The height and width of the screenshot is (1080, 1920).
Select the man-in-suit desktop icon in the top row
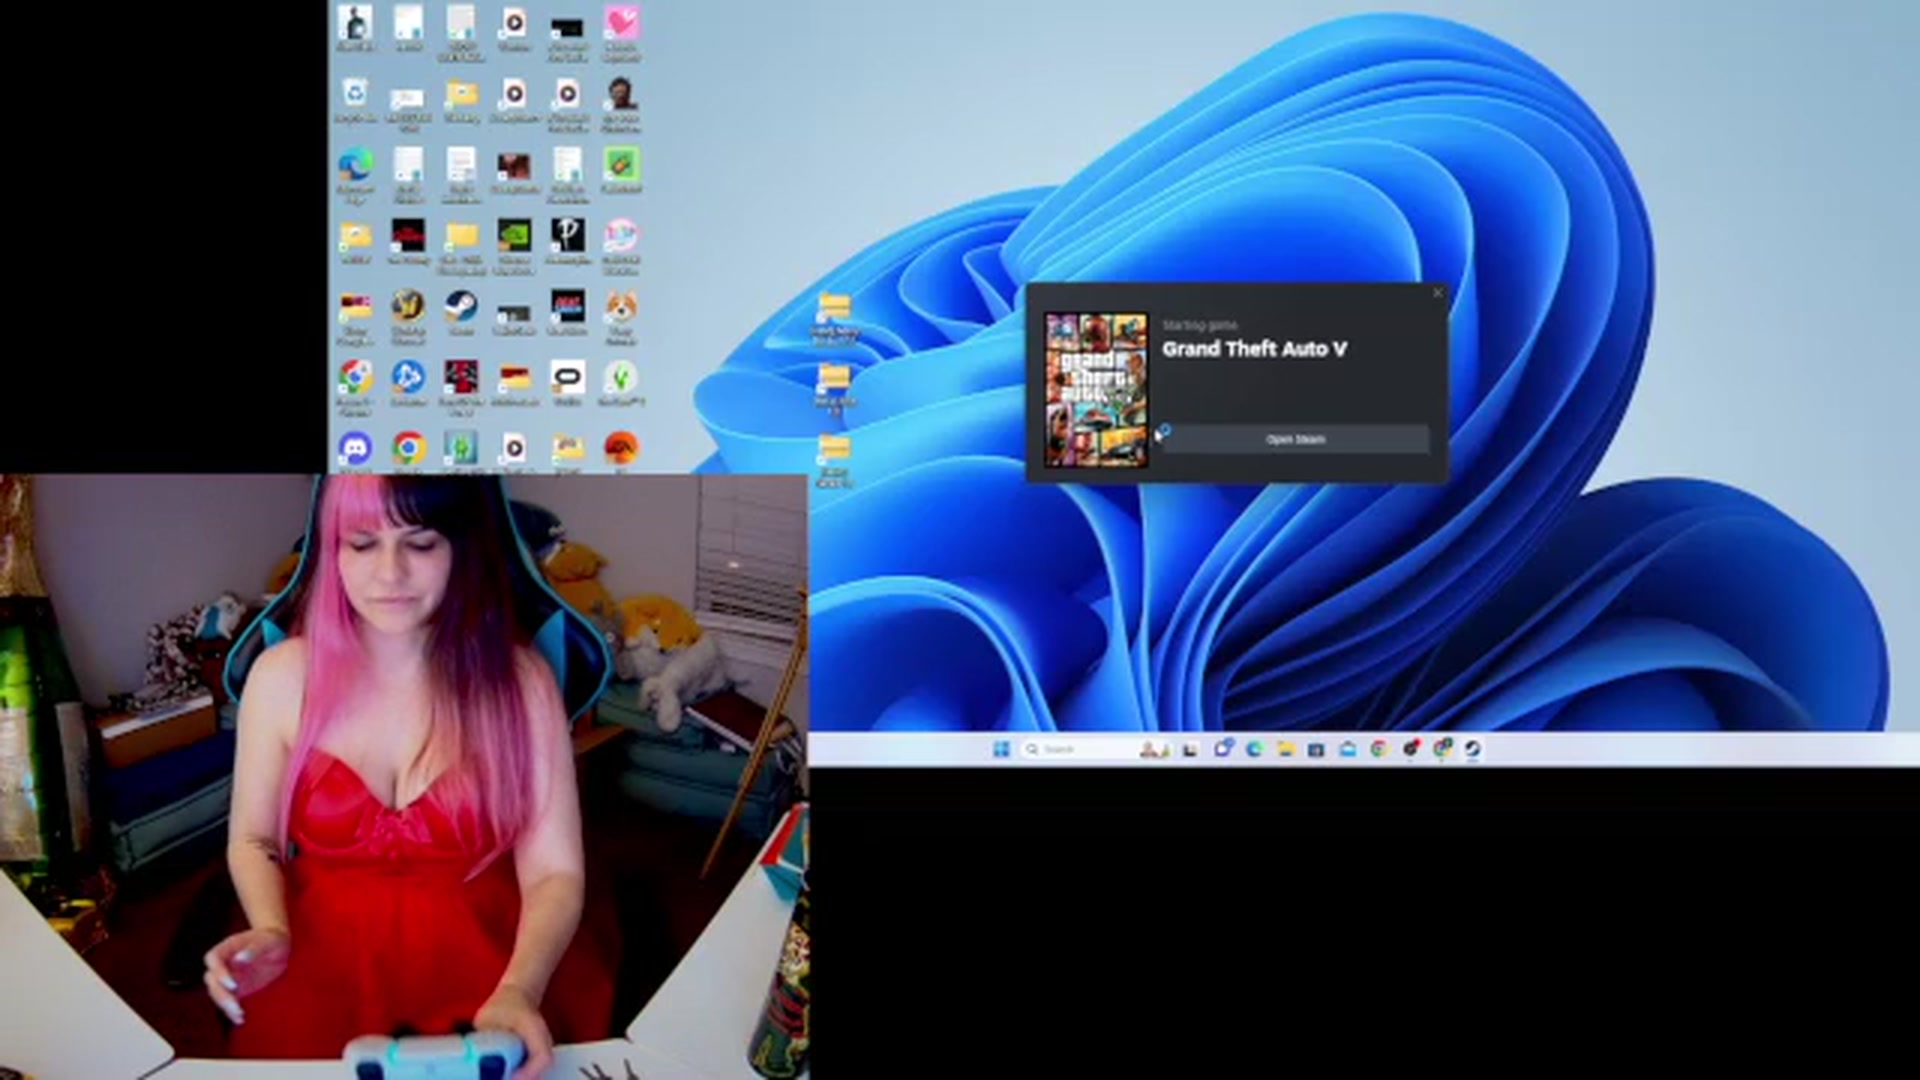click(355, 22)
